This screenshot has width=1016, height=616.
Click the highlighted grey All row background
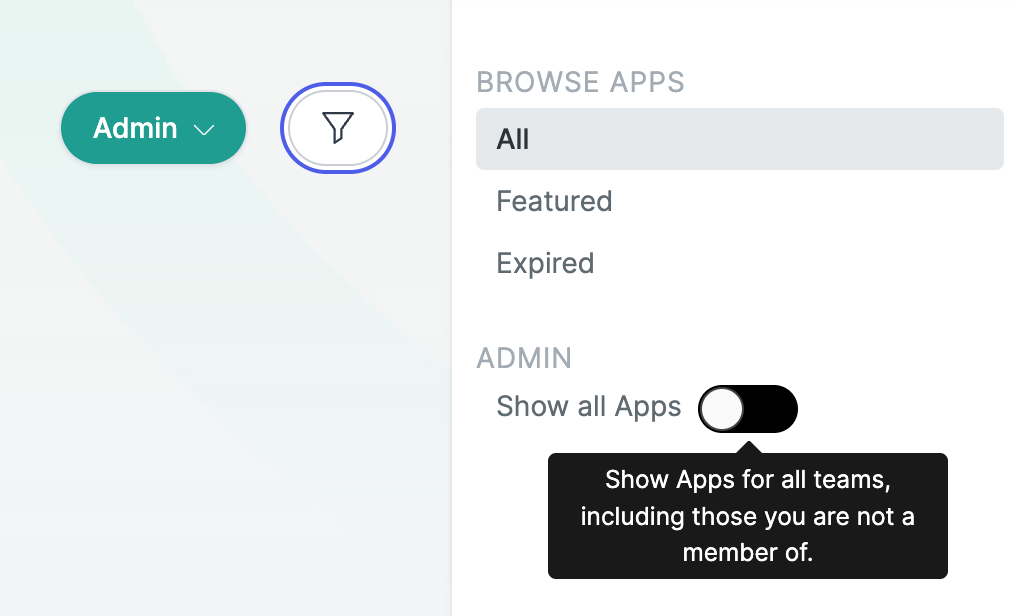[739, 139]
